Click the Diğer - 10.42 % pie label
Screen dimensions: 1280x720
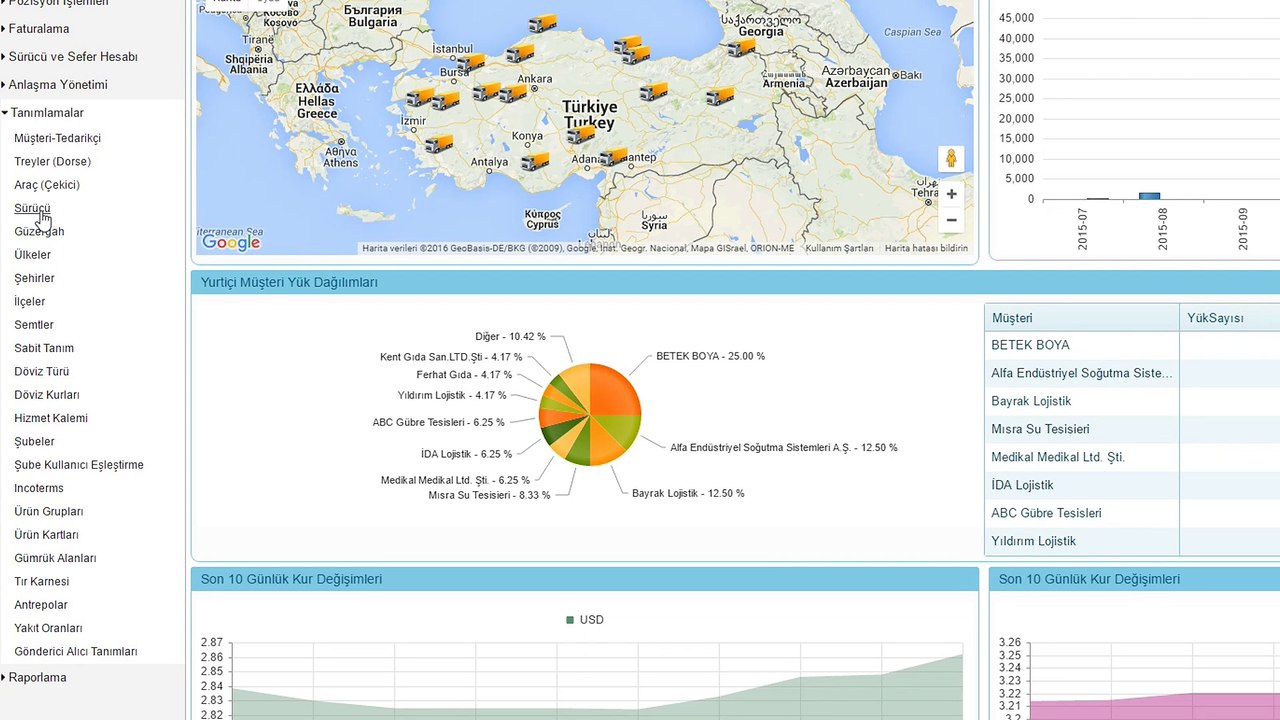click(x=510, y=337)
